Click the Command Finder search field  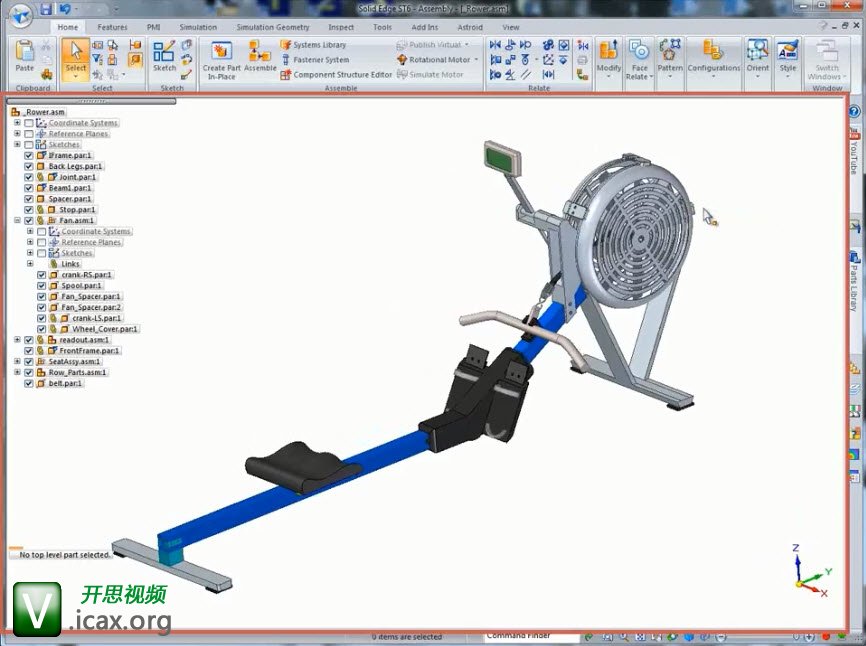point(531,636)
